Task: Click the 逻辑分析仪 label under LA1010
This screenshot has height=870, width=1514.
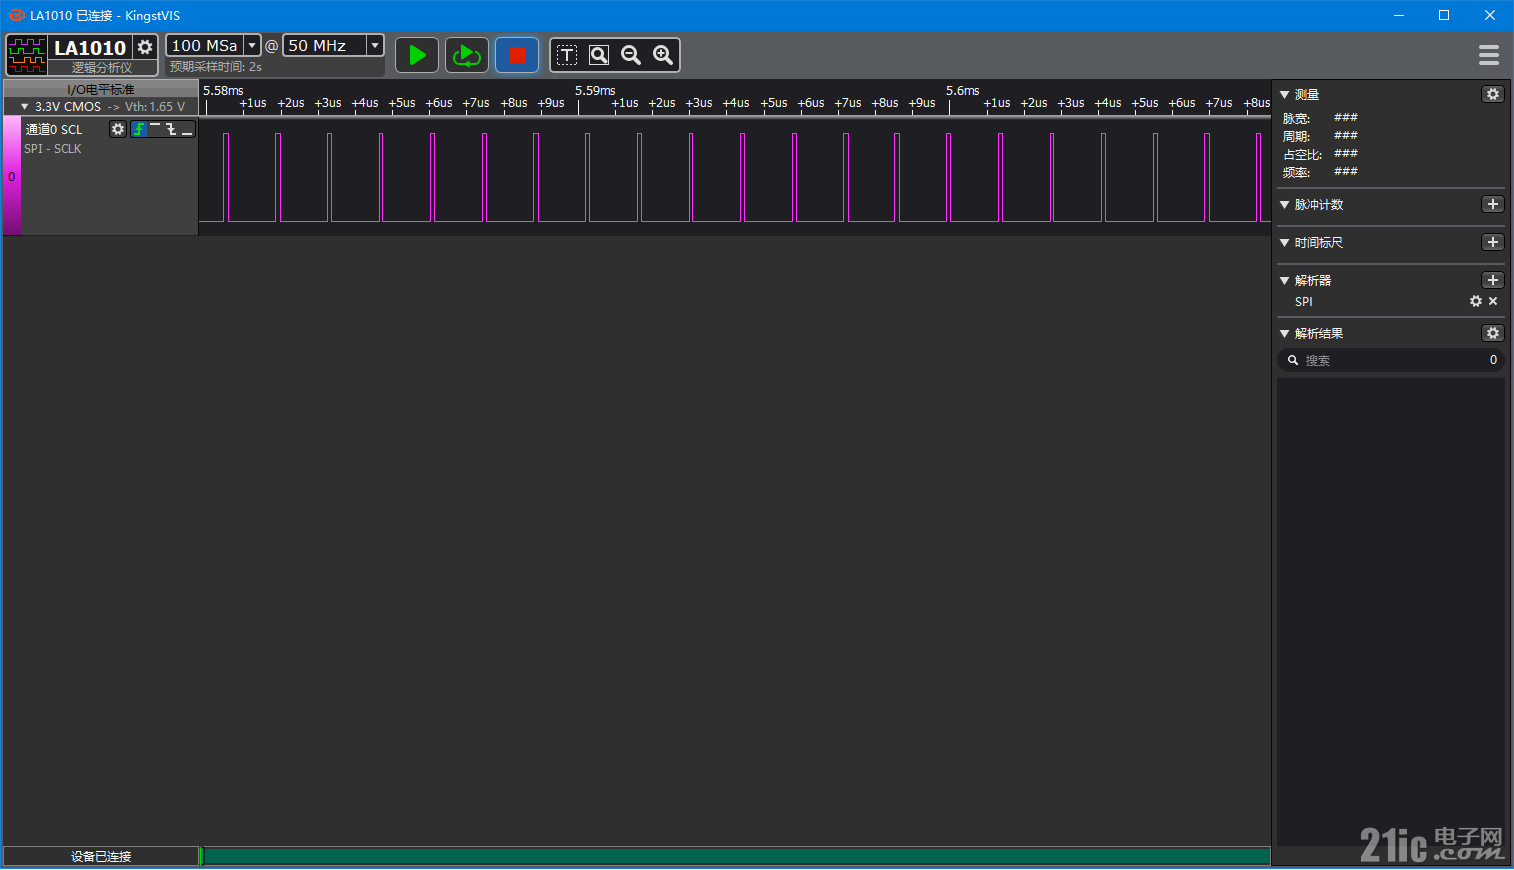Action: click(102, 67)
